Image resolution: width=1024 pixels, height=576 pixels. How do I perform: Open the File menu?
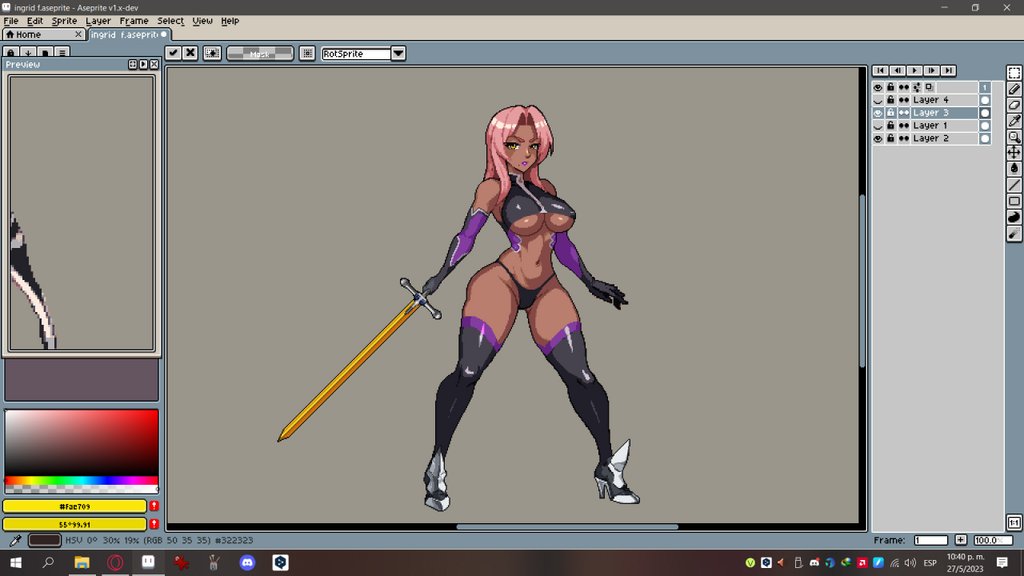[11, 21]
